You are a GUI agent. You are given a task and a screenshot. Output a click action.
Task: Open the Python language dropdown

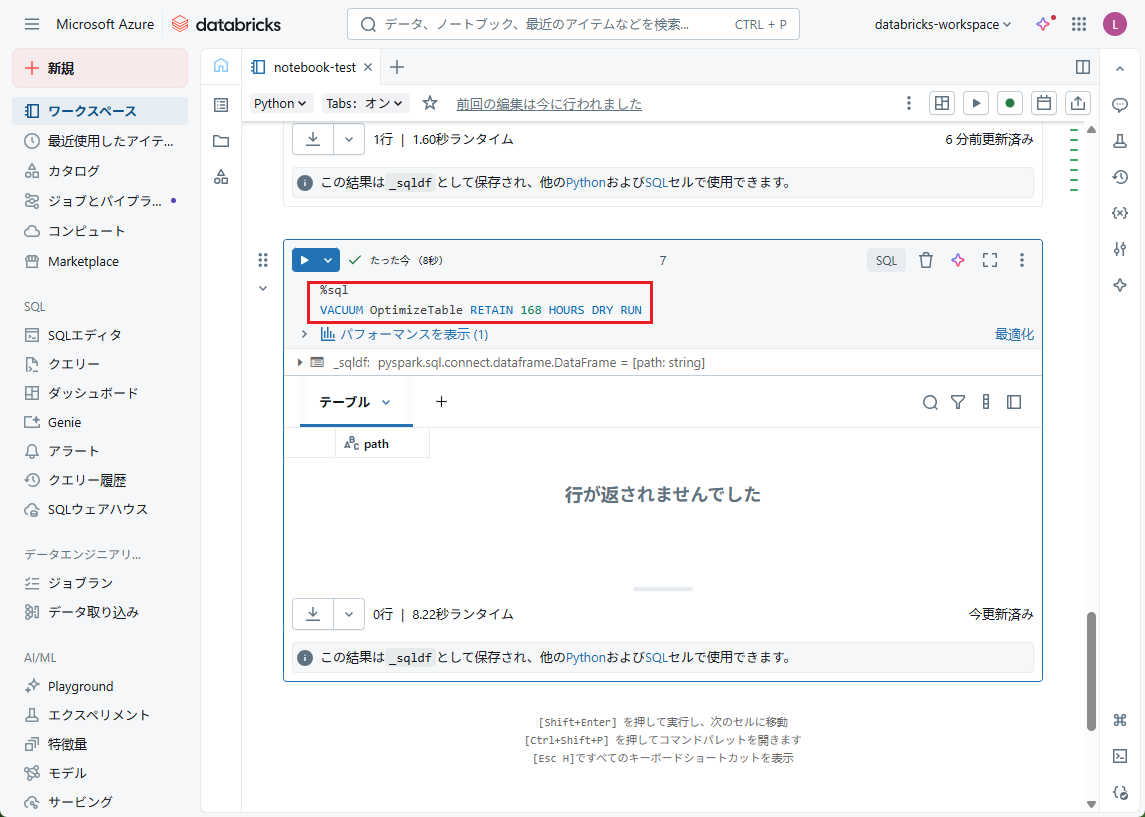[x=281, y=103]
